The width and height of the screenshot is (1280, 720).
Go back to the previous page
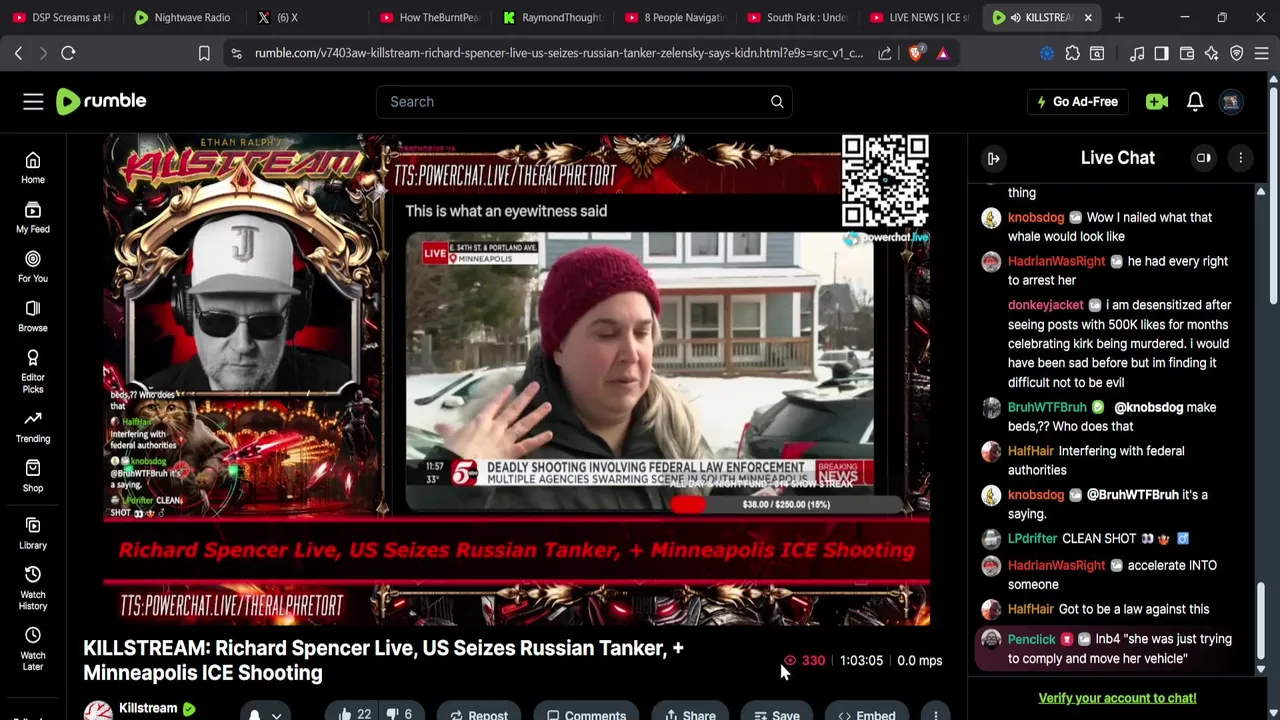(18, 53)
